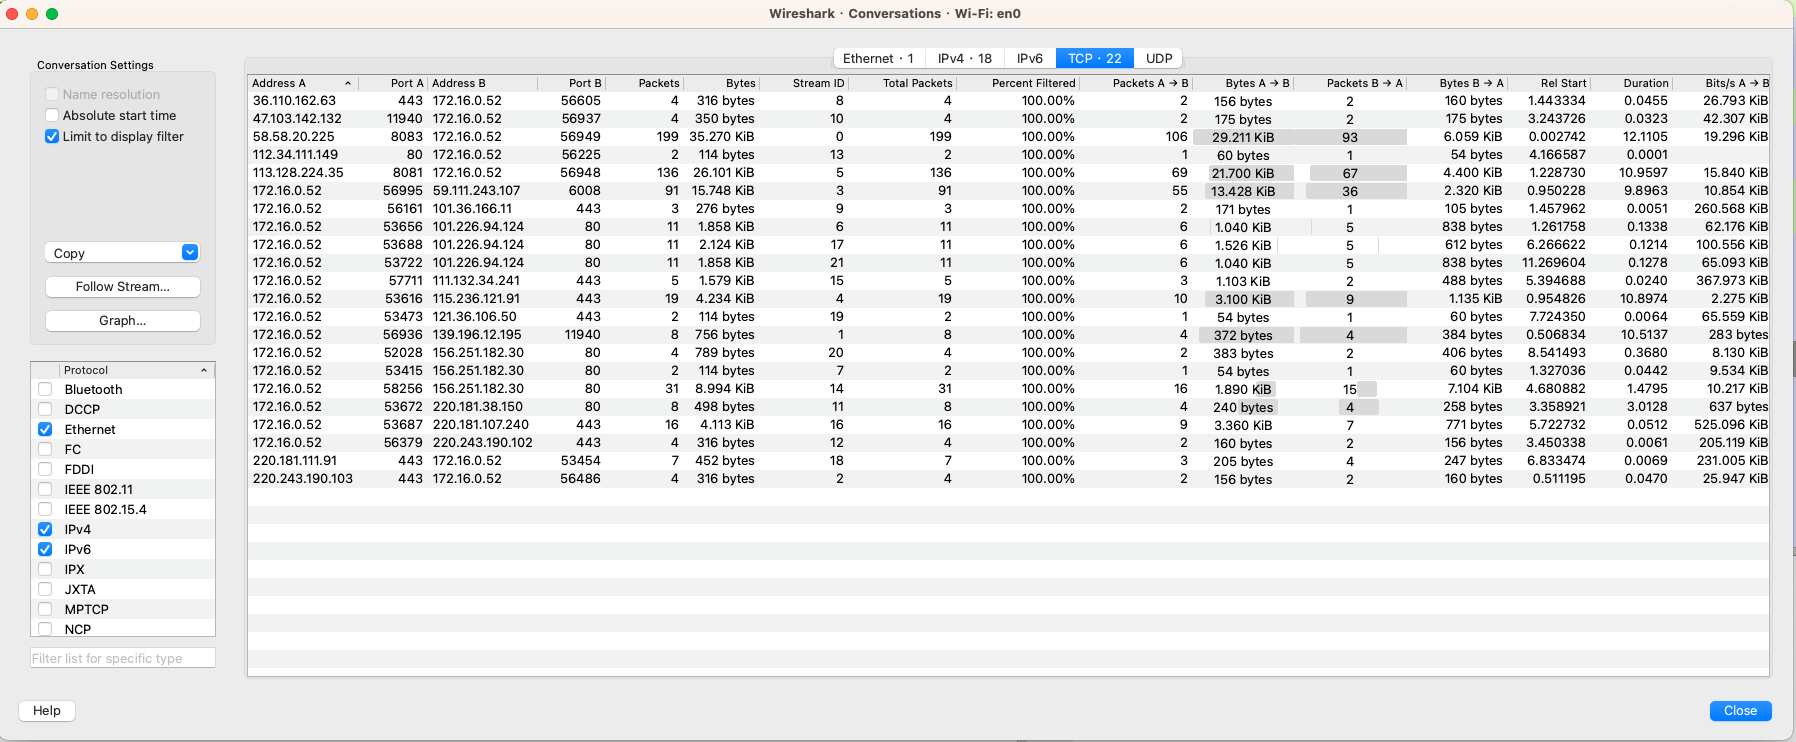This screenshot has height=742, width=1796.
Task: Select the row with 101.36.166.11
Action: pos(1008,208)
